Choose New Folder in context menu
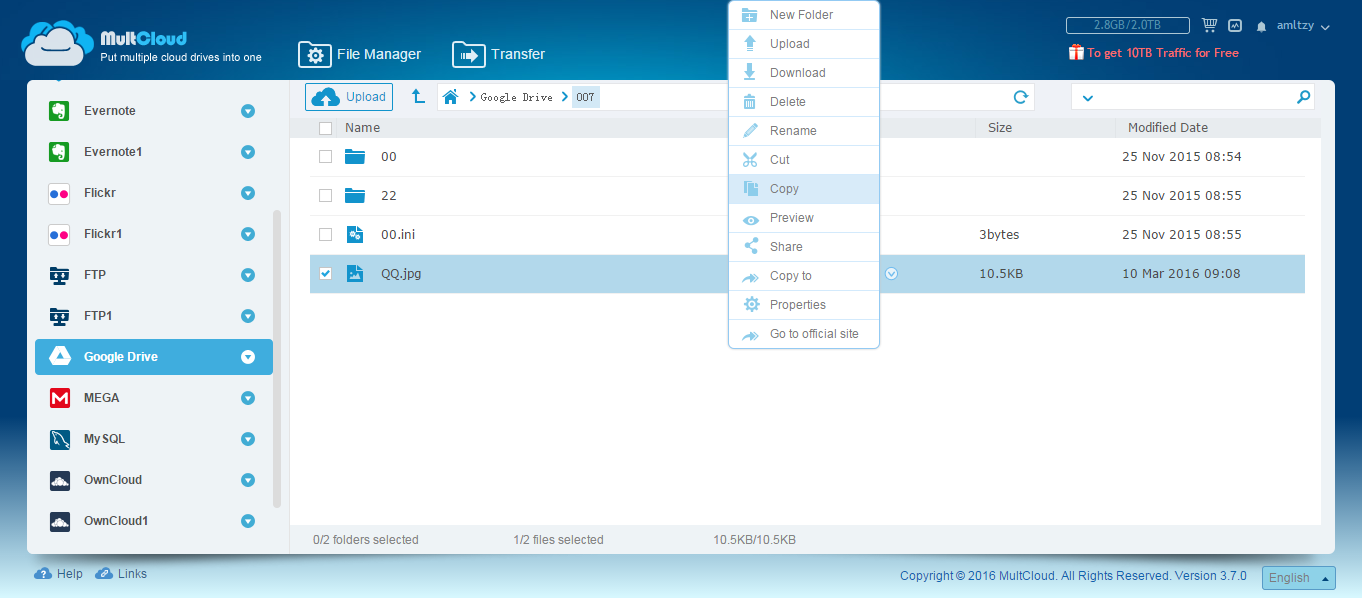This screenshot has height=599, width=1362. click(x=804, y=15)
